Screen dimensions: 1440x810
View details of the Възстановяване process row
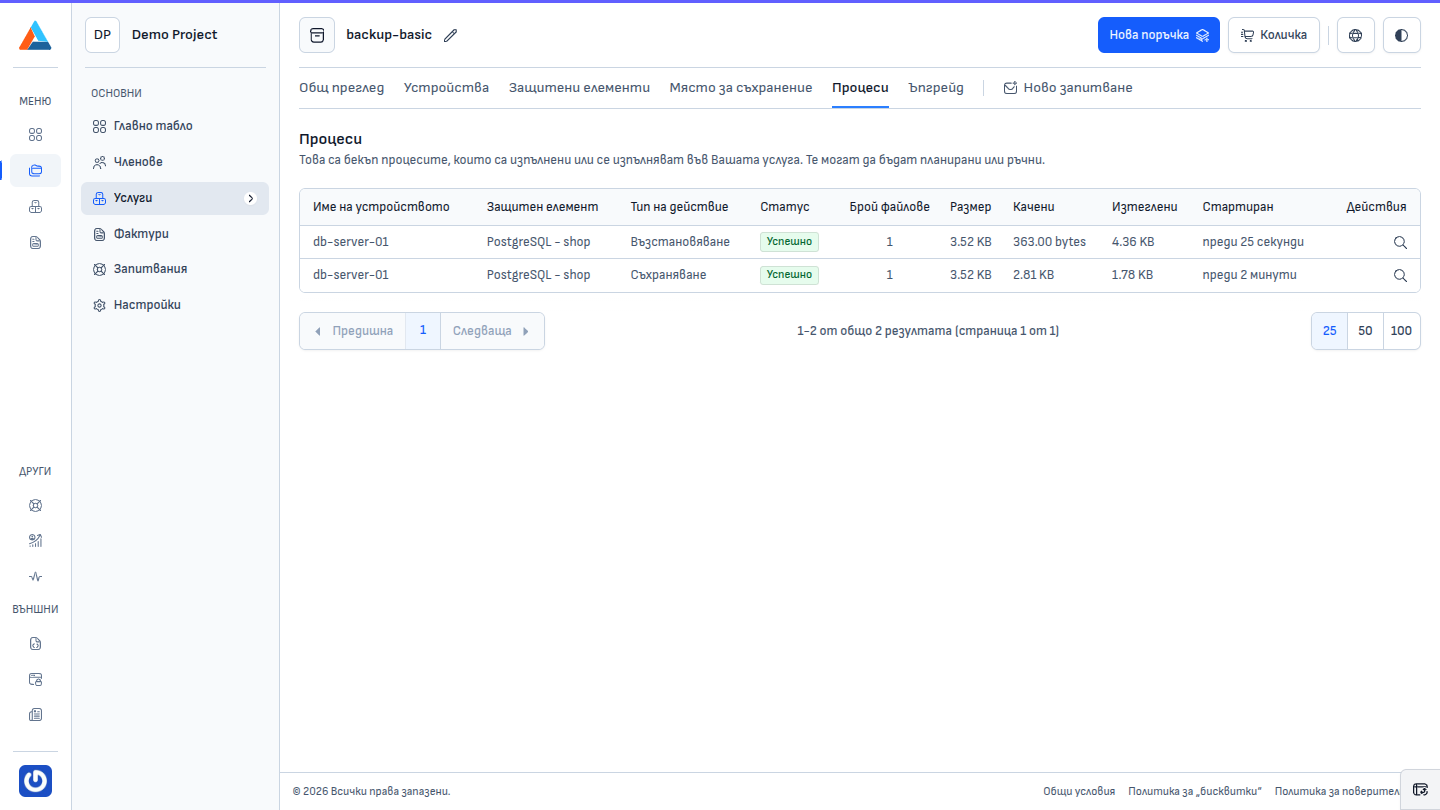click(x=1400, y=242)
